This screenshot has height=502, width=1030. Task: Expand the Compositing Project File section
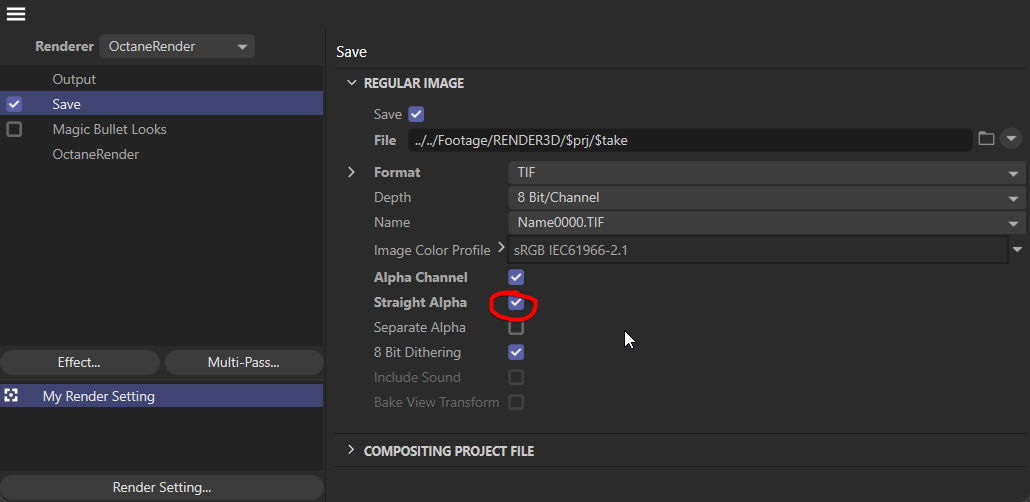[x=351, y=451]
